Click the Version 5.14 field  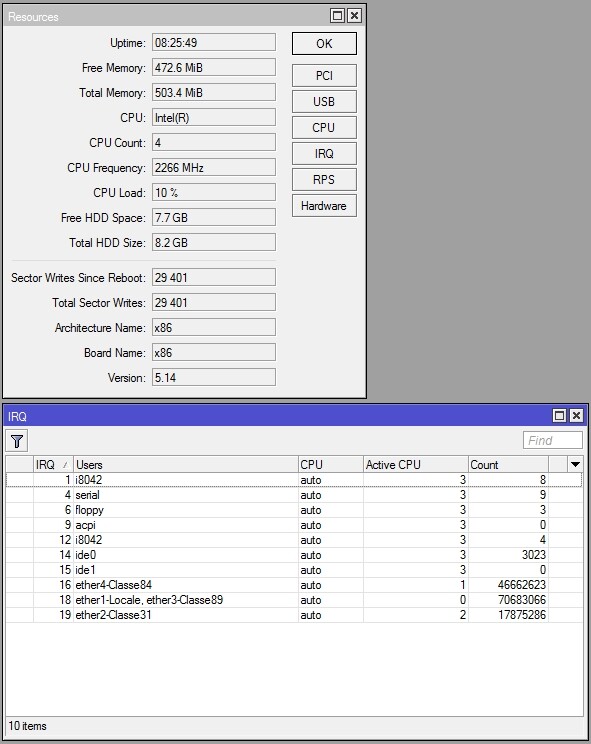(213, 378)
